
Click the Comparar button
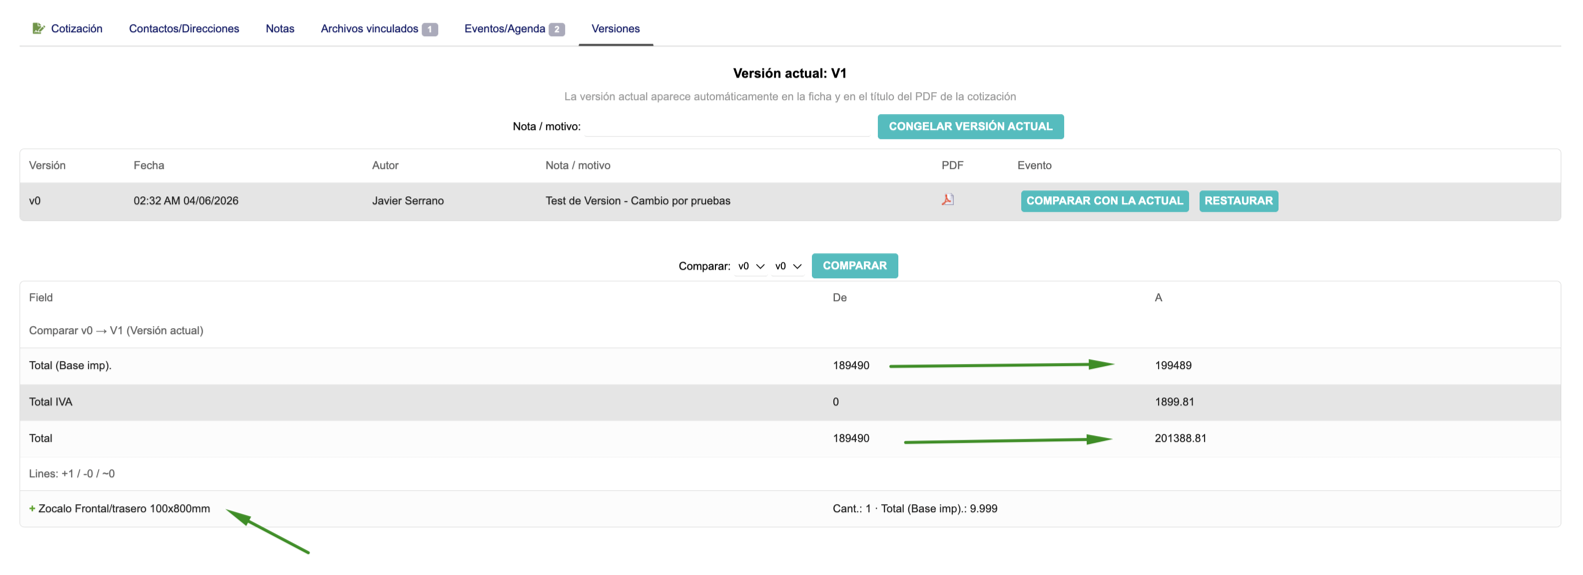point(854,266)
